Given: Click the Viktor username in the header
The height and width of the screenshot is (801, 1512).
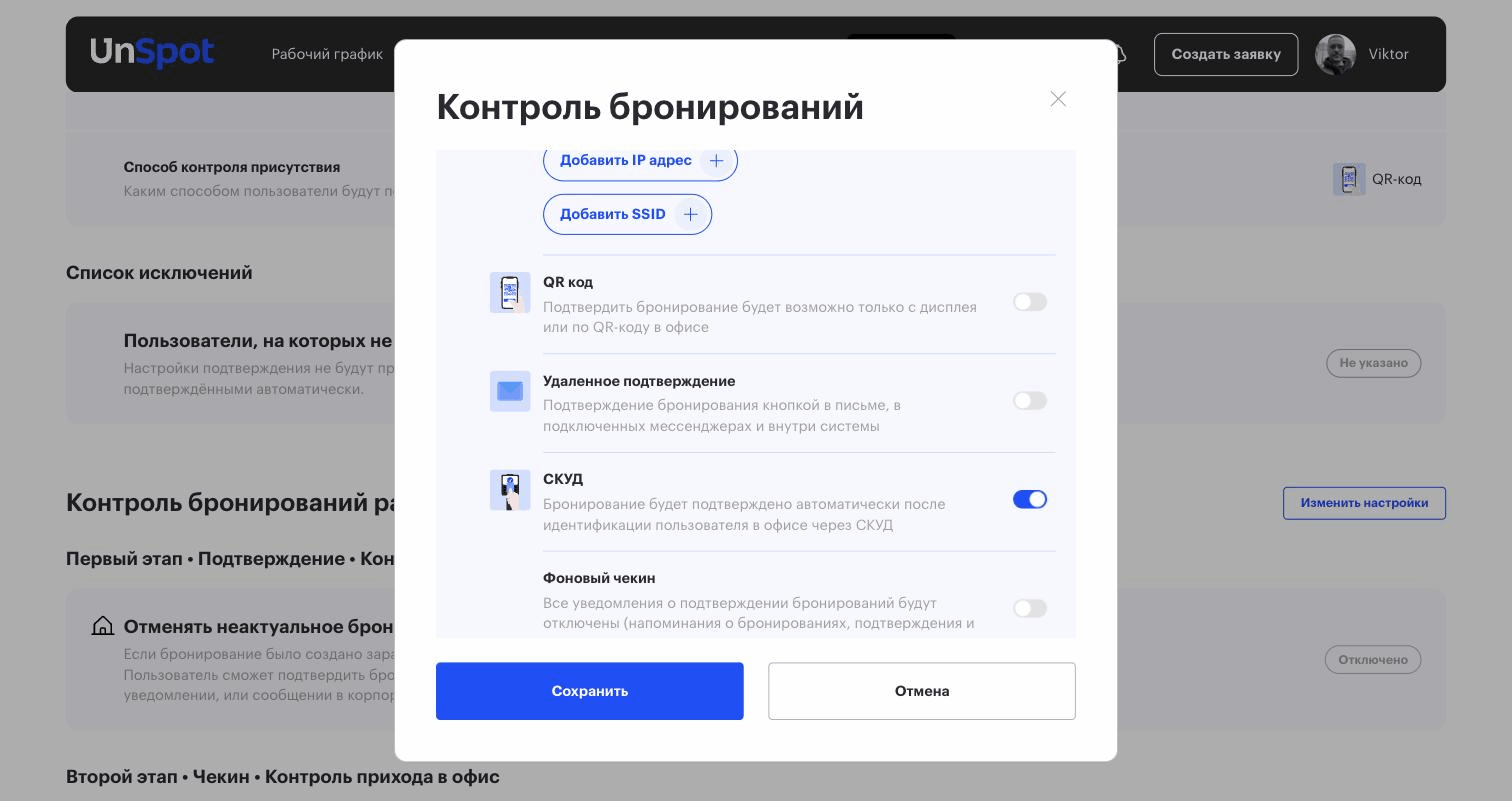Looking at the screenshot, I should point(1389,54).
